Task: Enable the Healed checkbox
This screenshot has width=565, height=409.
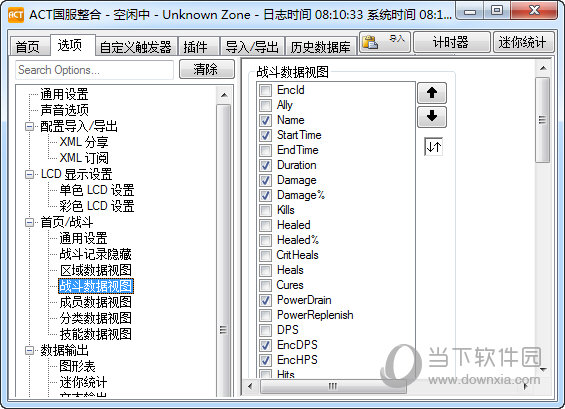Action: pos(265,225)
